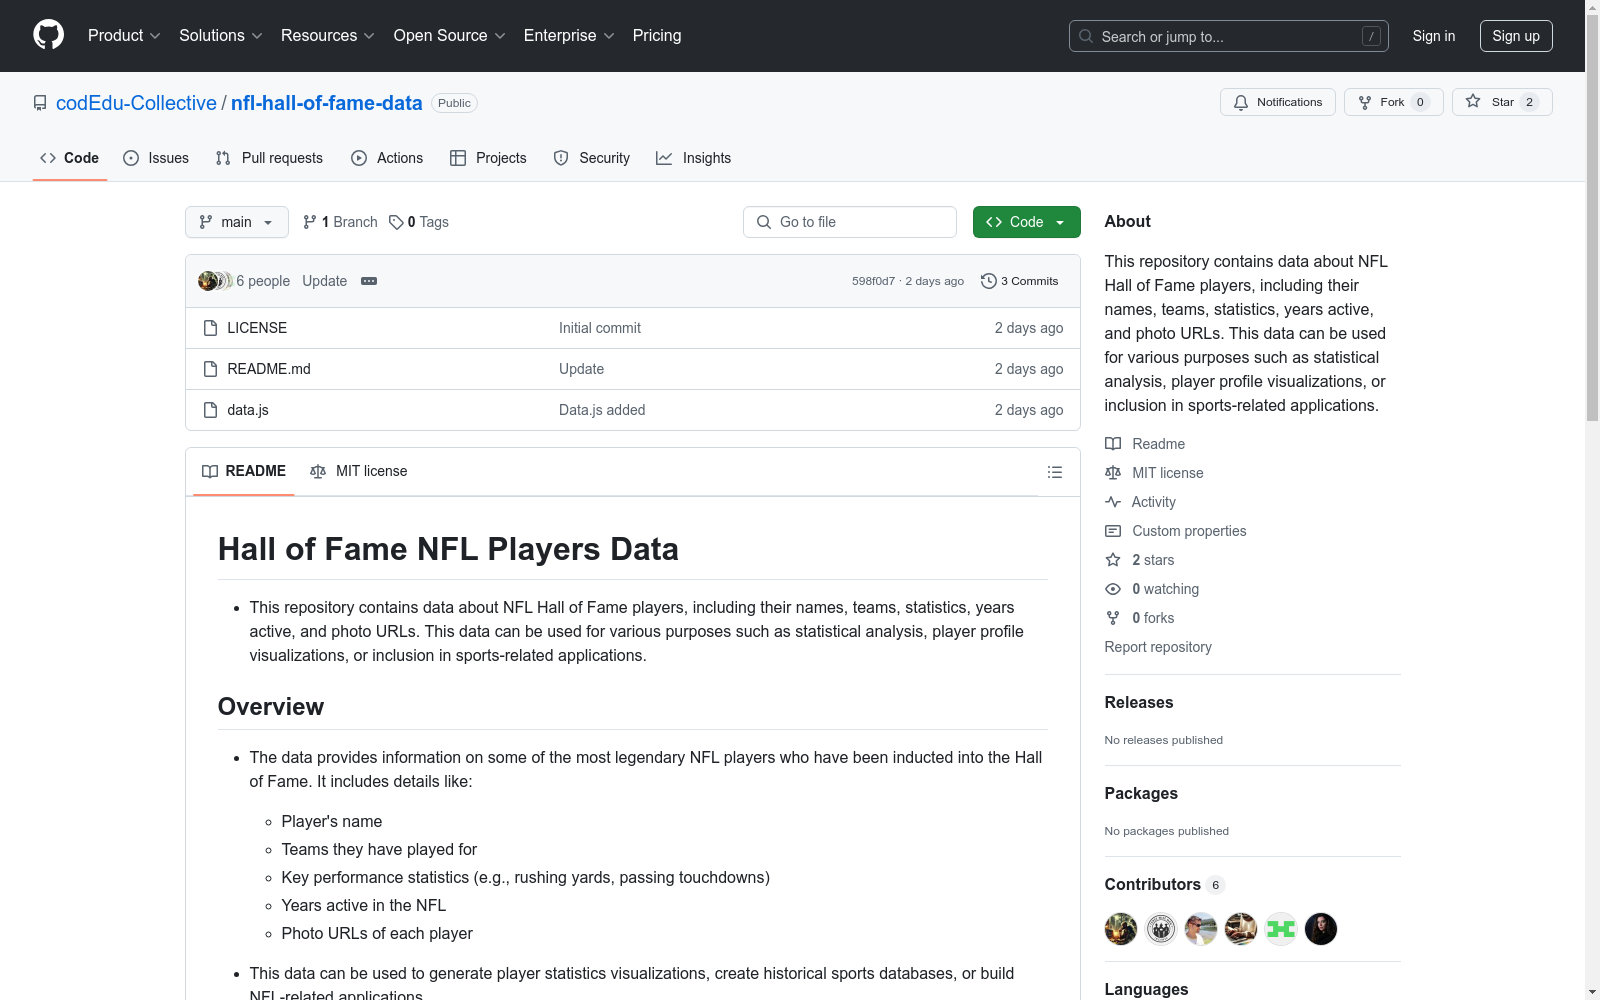Expand the Resources menu
Screen dimensions: 1600x1000
click(327, 36)
